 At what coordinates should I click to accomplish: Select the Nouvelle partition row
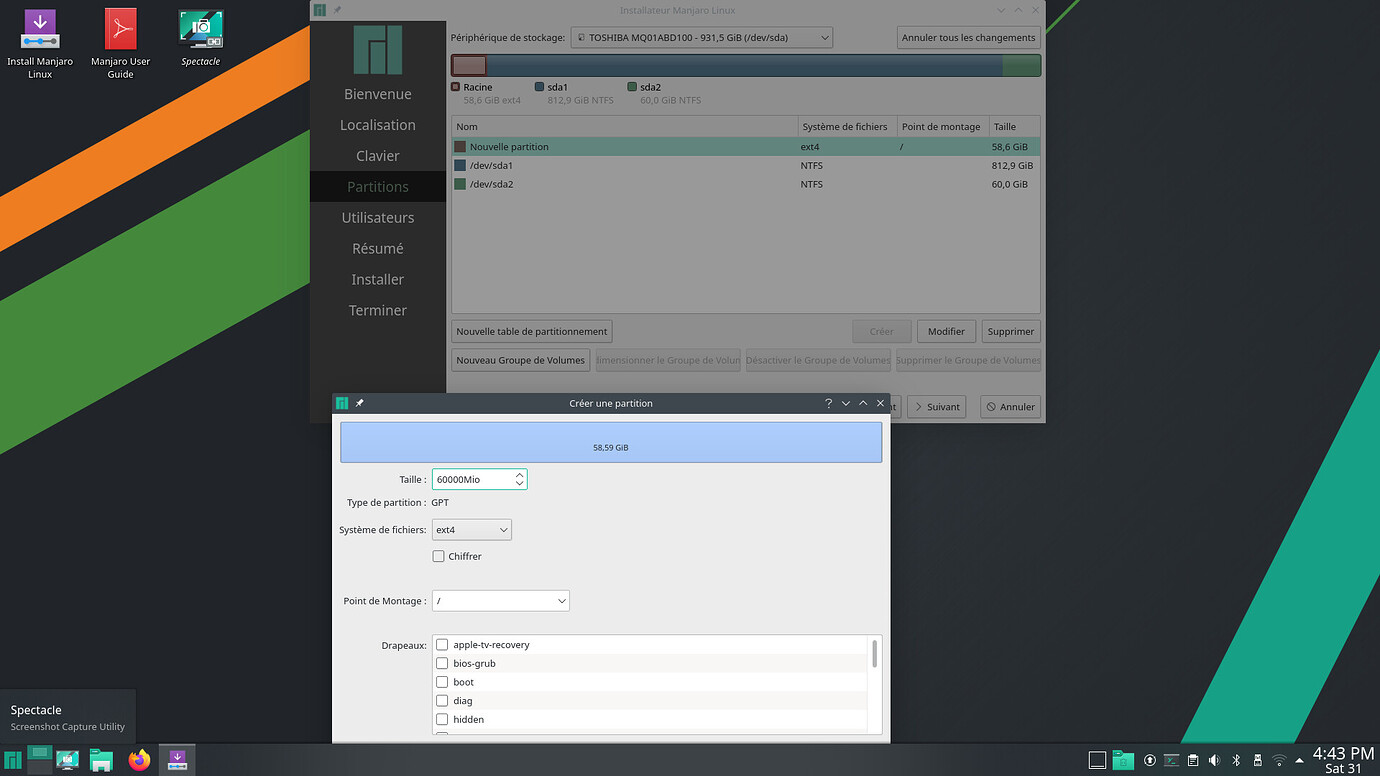[746, 147]
